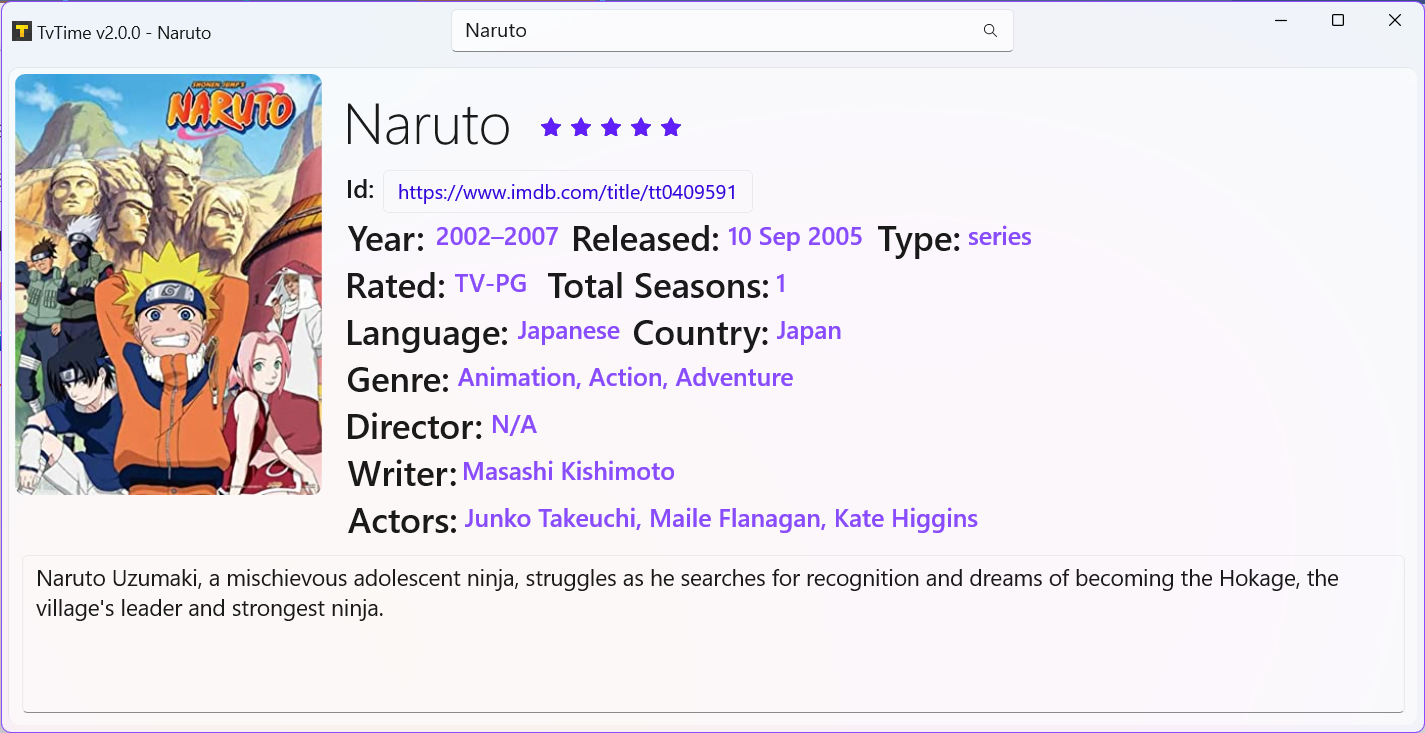Click the Writer: label

(x=402, y=475)
